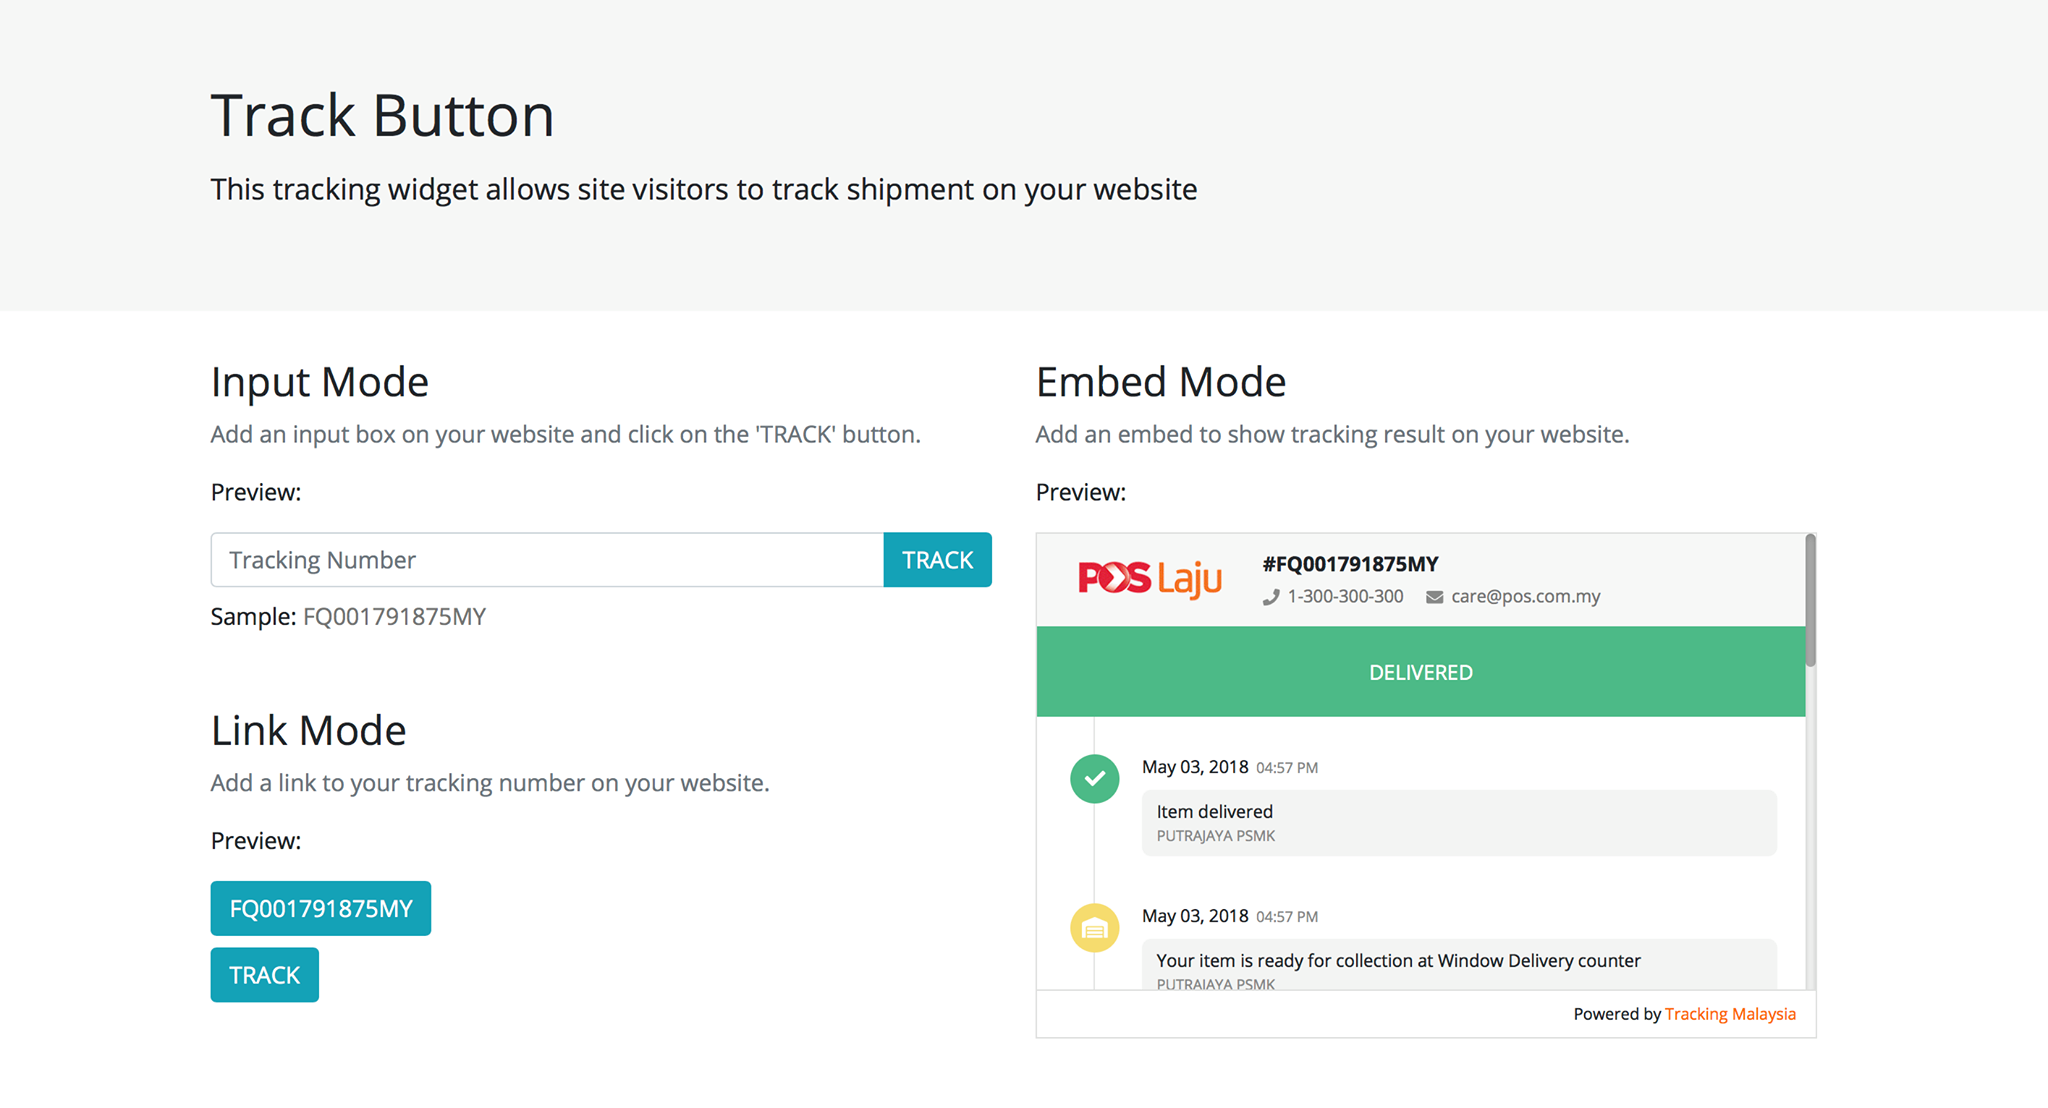Click the Embed Mode heading
The height and width of the screenshot is (1108, 2048).
[x=1161, y=382]
